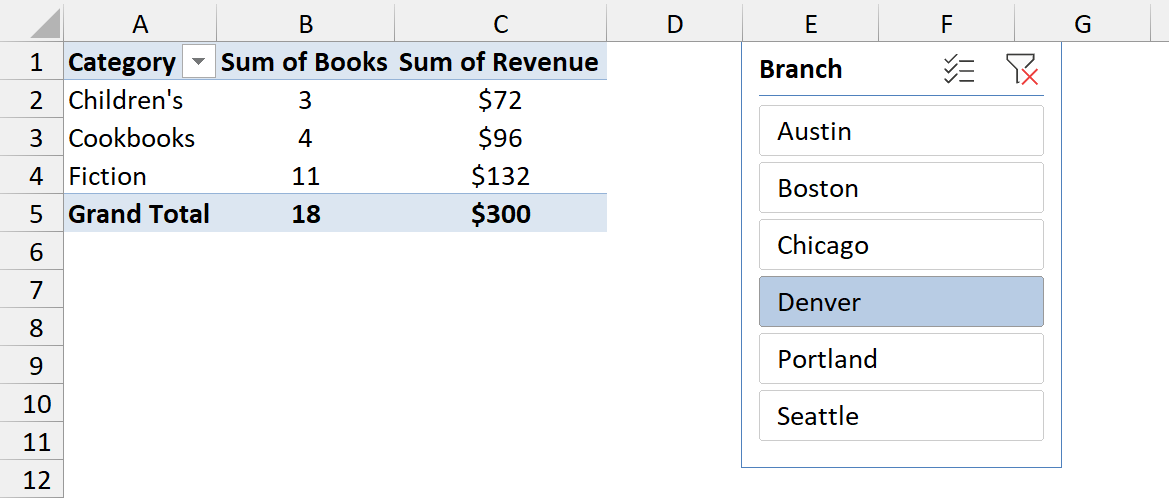Select the cell showing 11 books
The image size is (1169, 498).
click(x=306, y=176)
